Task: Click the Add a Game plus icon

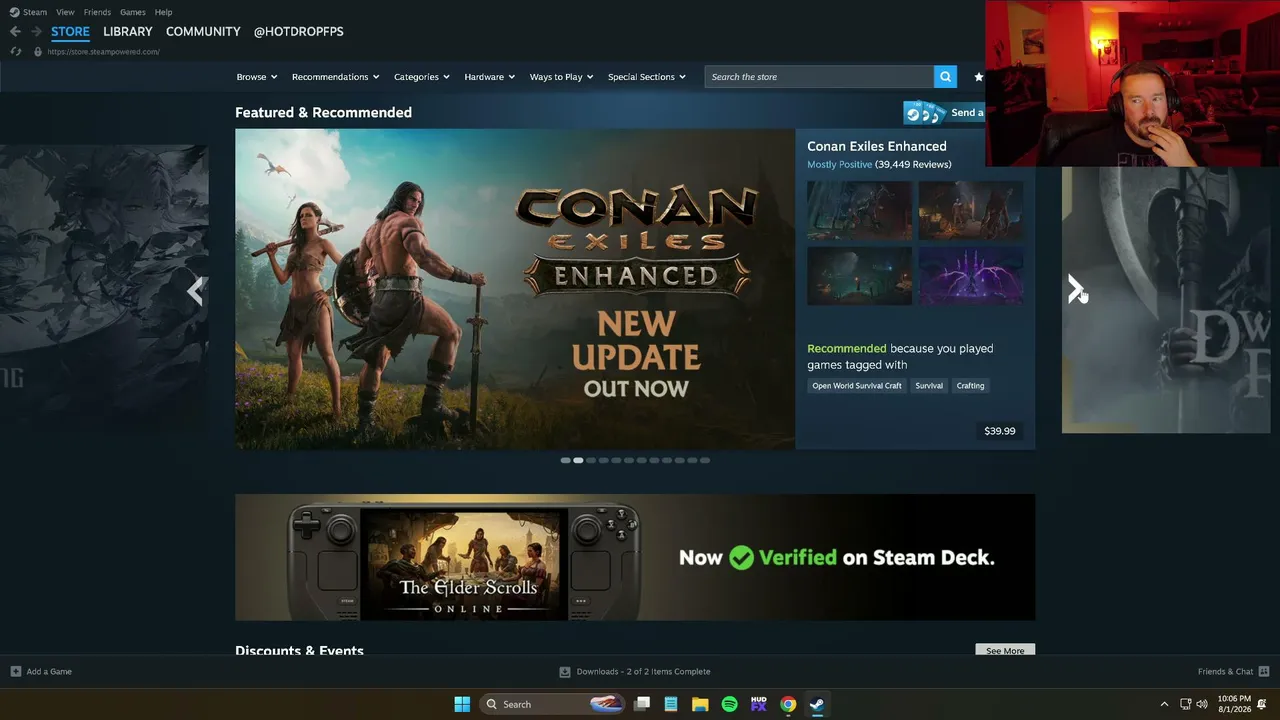Action: [15, 672]
